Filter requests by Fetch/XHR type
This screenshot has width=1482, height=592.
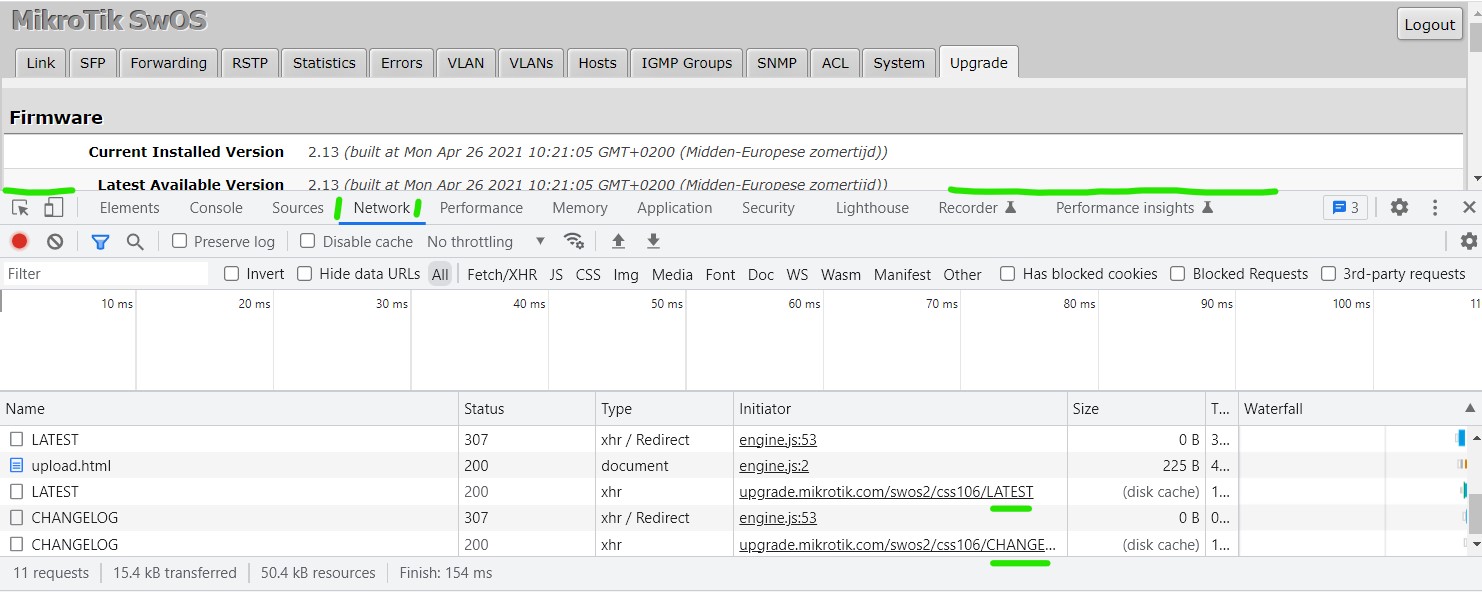tap(502, 274)
